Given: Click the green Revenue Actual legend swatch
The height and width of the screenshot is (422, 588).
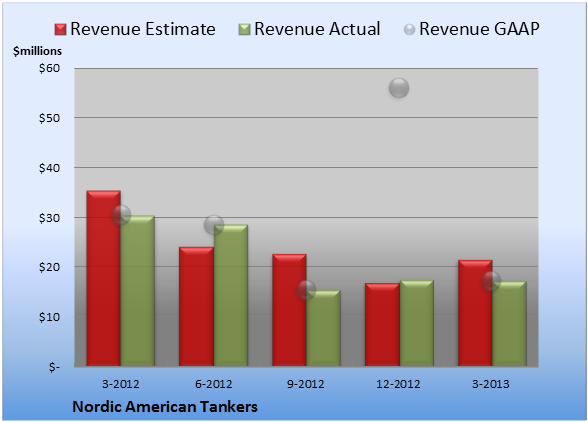Looking at the screenshot, I should 244,29.
